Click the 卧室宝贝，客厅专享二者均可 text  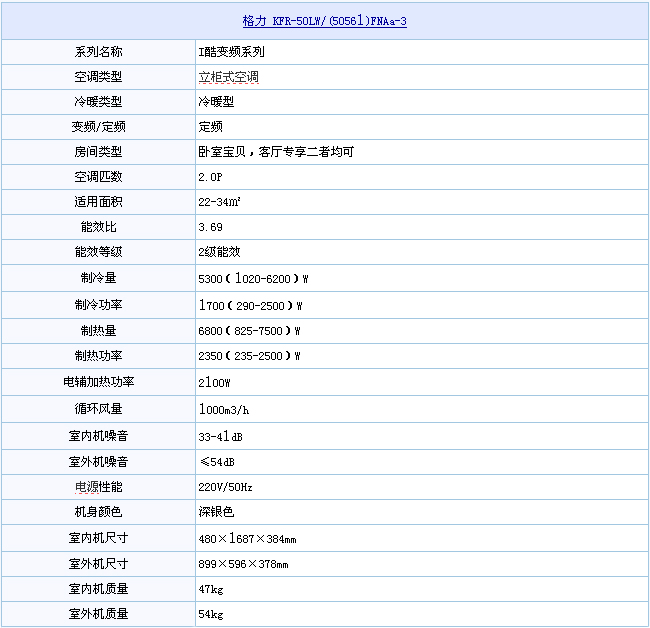276,152
